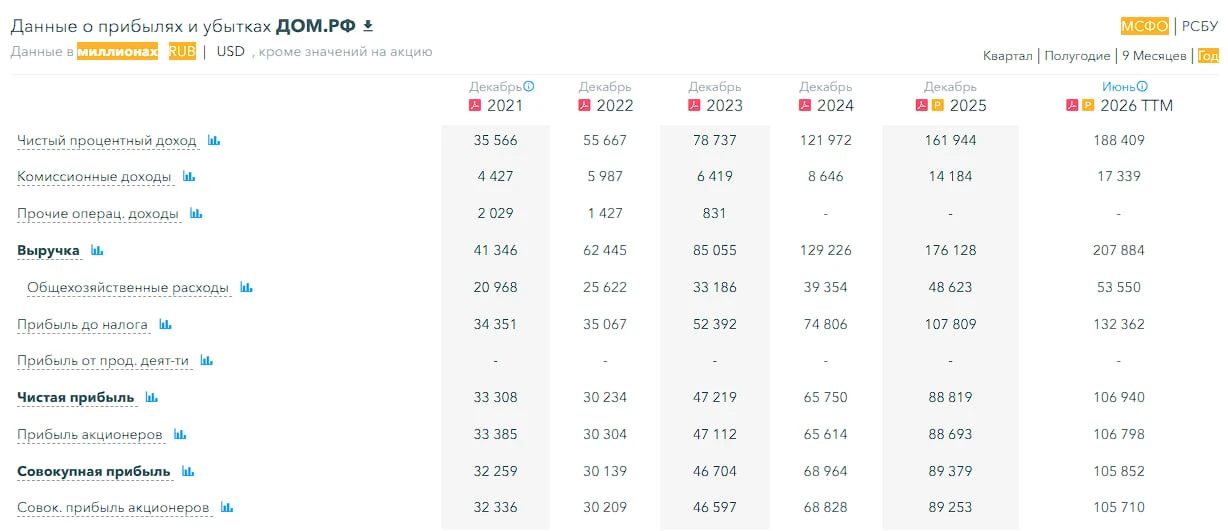1228x531 pixels.
Task: Select the page title Данные о прибылях и убытках
Action: pyautogui.click(x=141, y=26)
